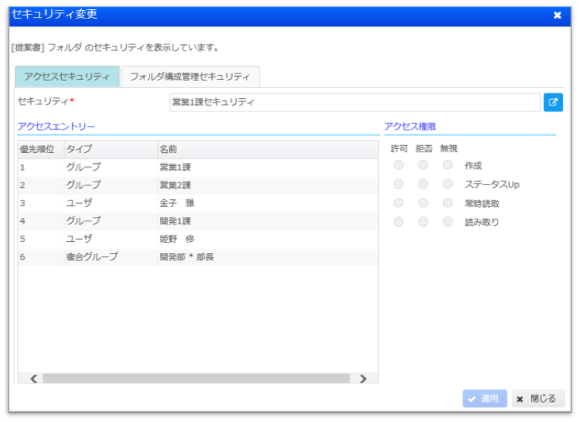This screenshot has width=579, height=422.
Task: Click the 優先順位 column header
Action: pyautogui.click(x=41, y=150)
